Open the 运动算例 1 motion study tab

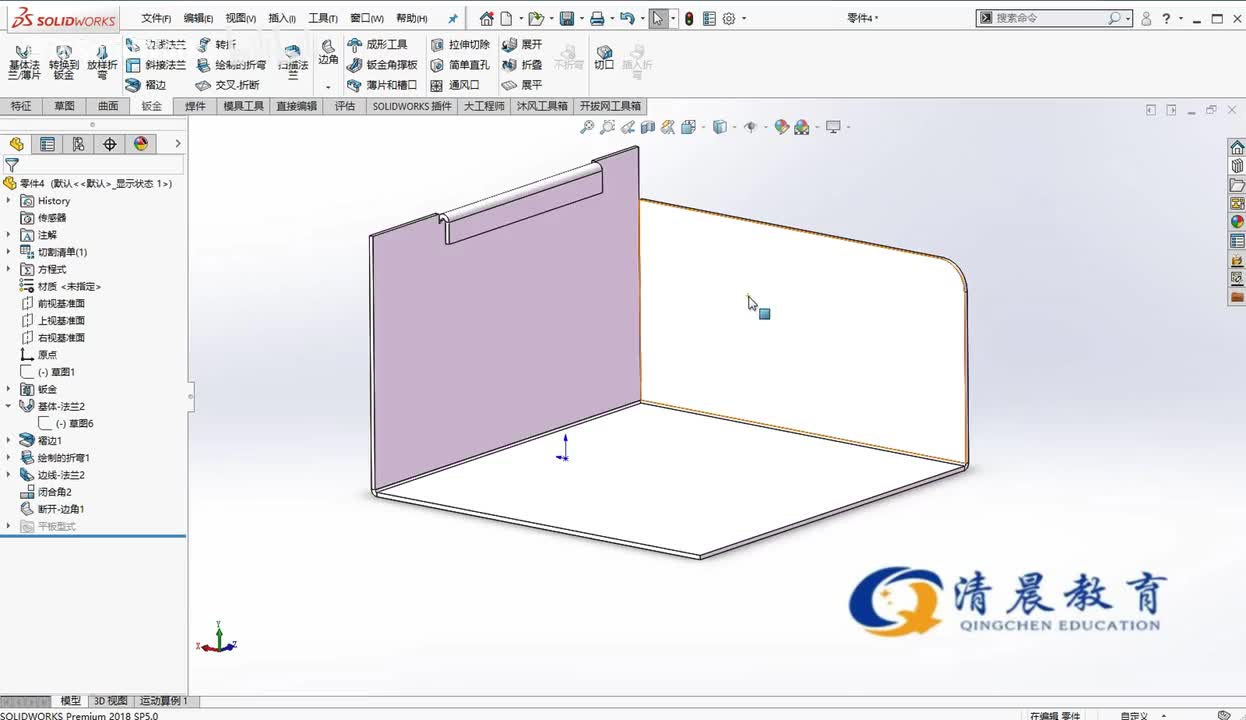(163, 701)
